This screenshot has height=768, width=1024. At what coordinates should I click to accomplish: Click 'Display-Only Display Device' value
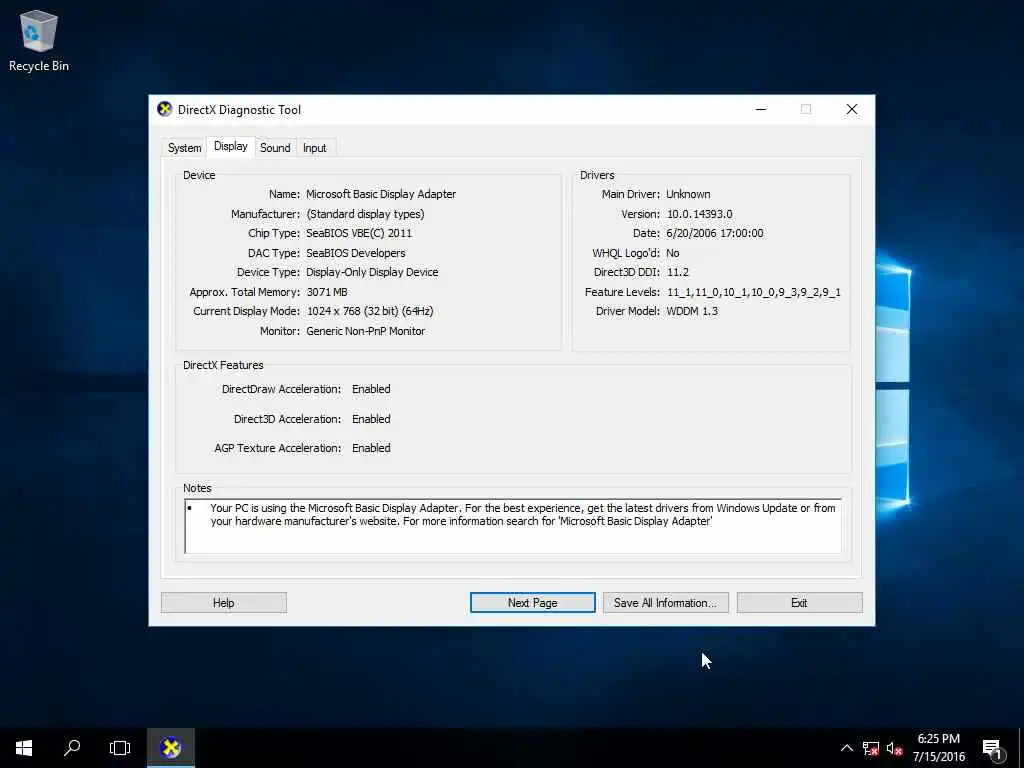(x=372, y=272)
